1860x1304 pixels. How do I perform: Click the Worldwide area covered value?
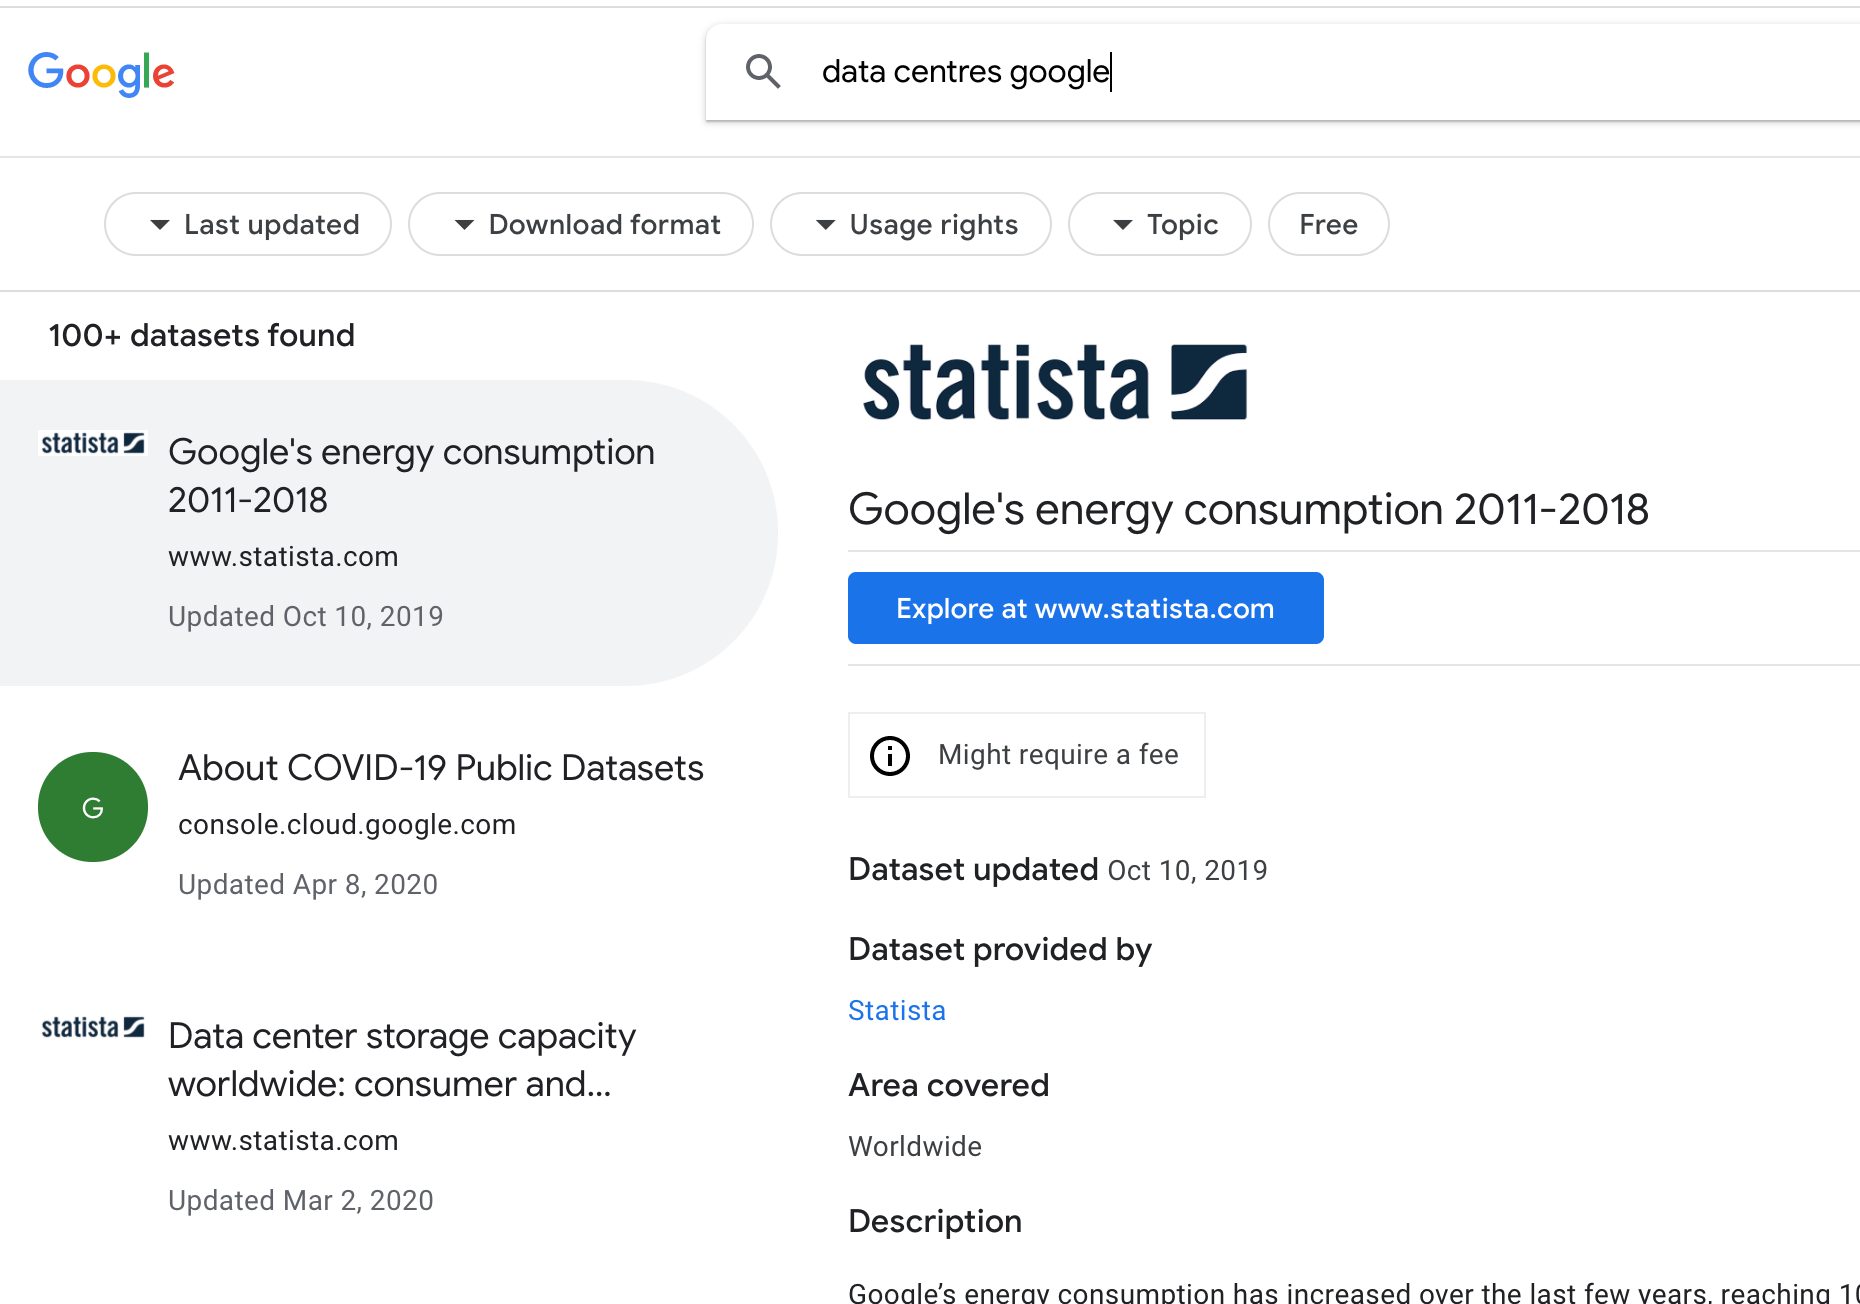[915, 1147]
